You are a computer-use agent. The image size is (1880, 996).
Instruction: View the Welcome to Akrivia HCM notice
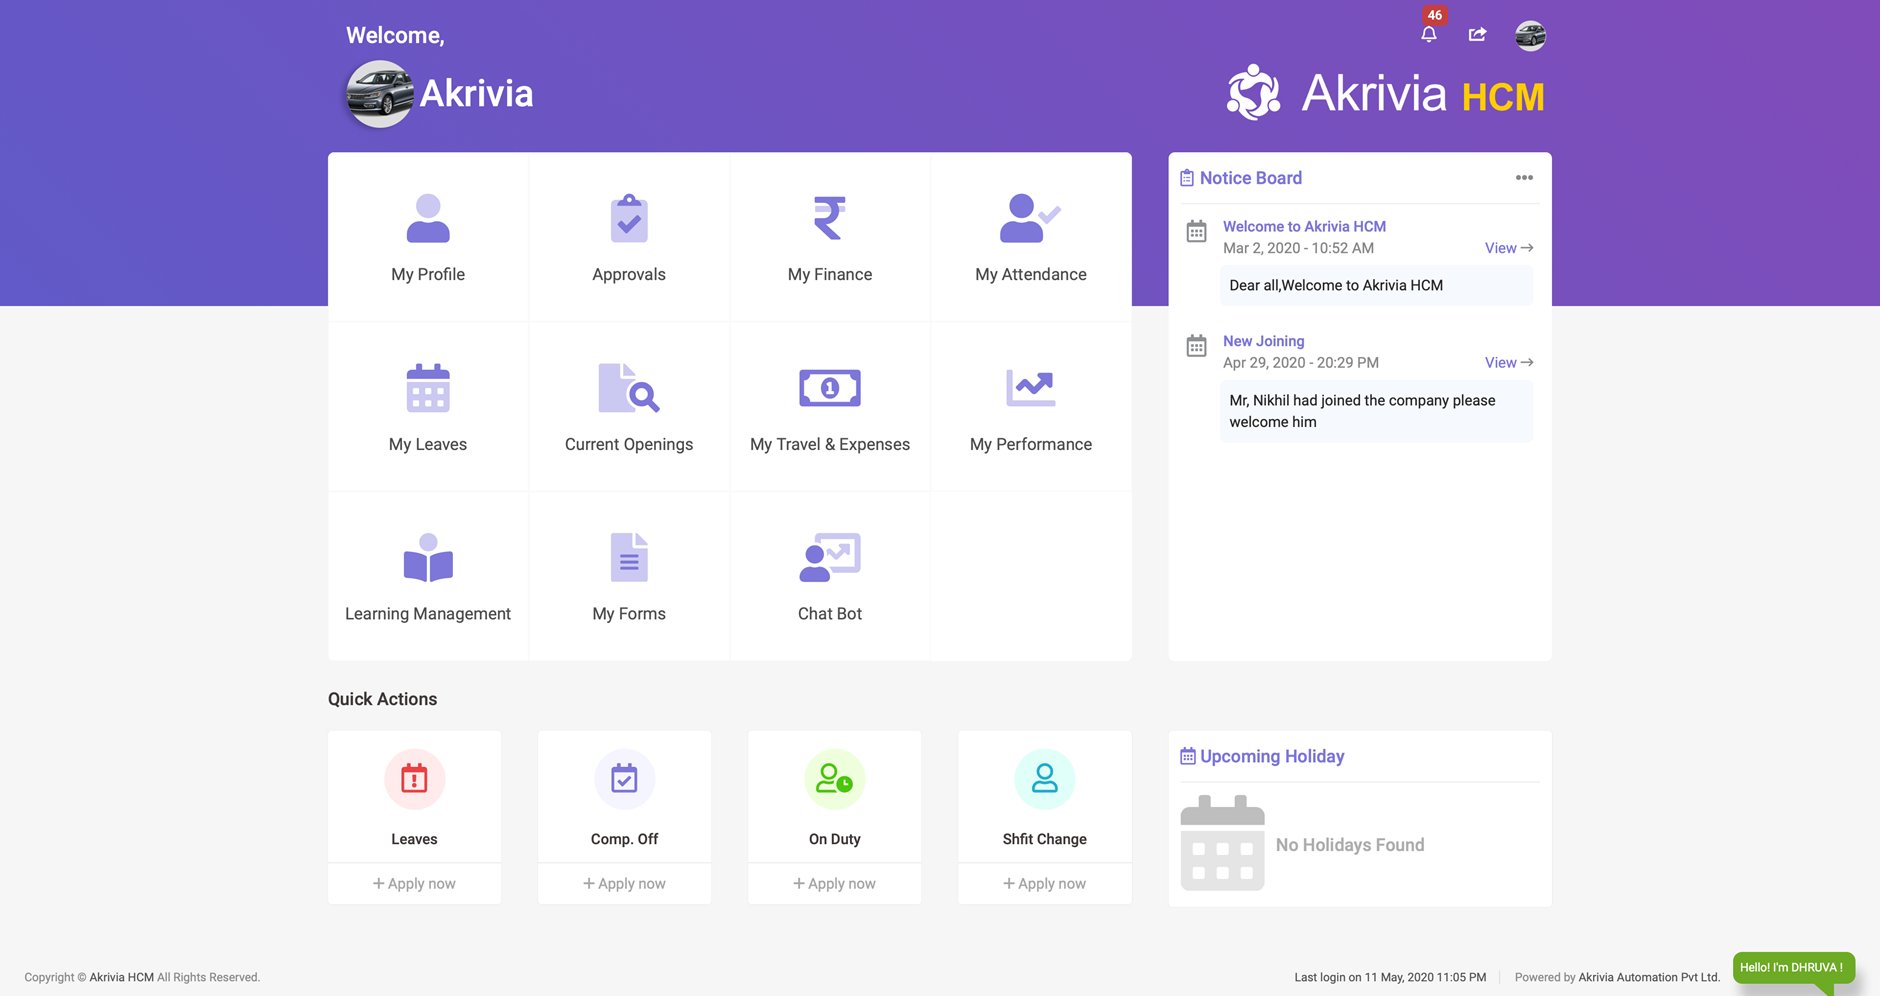(1508, 247)
